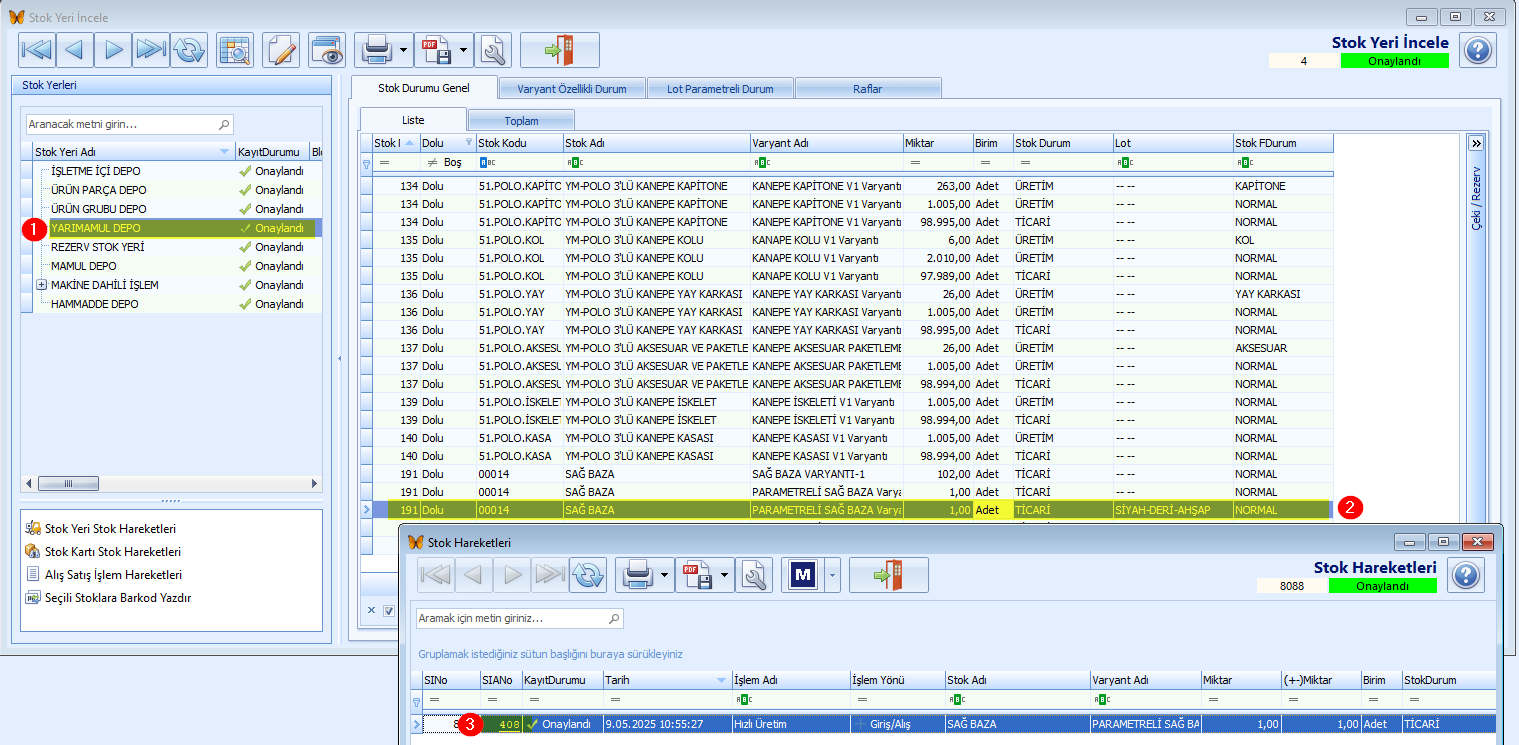Open the table search icon in main toolbar
Screen dimensions: 1519x745
coord(235,50)
